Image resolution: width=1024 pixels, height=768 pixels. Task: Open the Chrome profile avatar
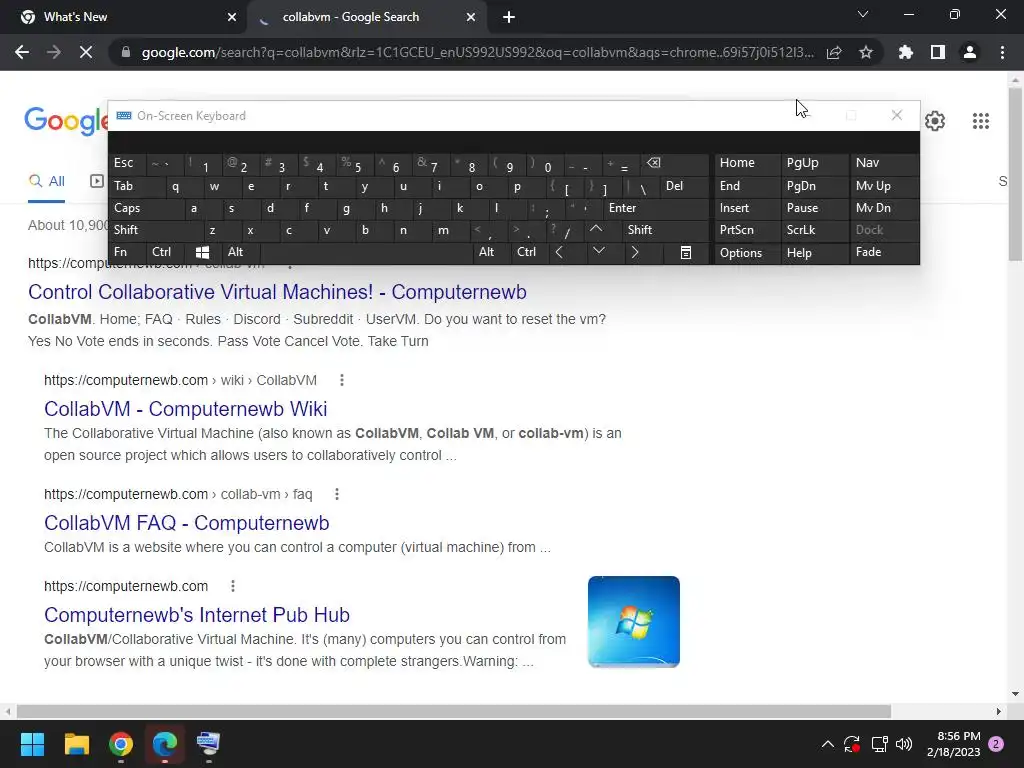click(970, 52)
